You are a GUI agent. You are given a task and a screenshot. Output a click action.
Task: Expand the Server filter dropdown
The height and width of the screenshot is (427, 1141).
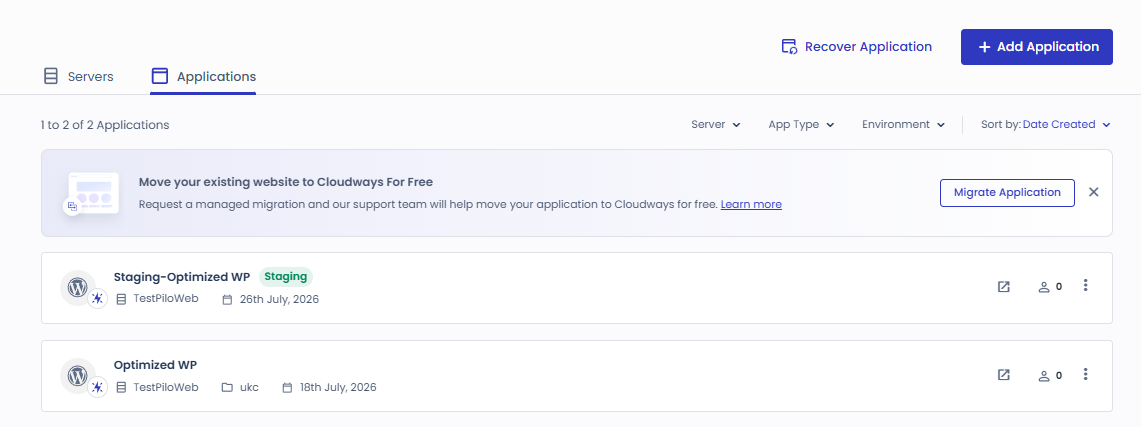point(715,124)
